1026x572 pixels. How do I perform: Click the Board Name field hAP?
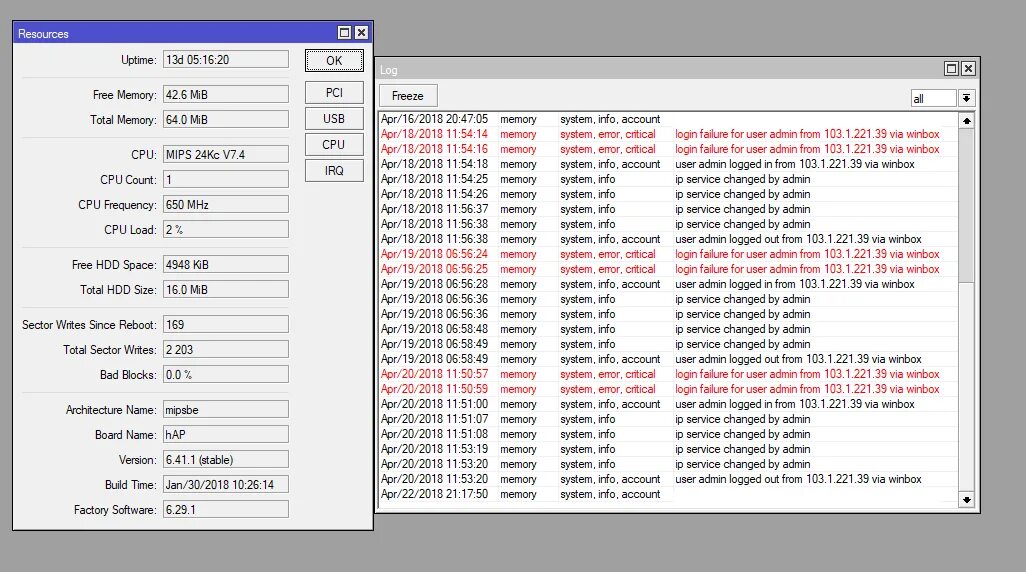(226, 435)
